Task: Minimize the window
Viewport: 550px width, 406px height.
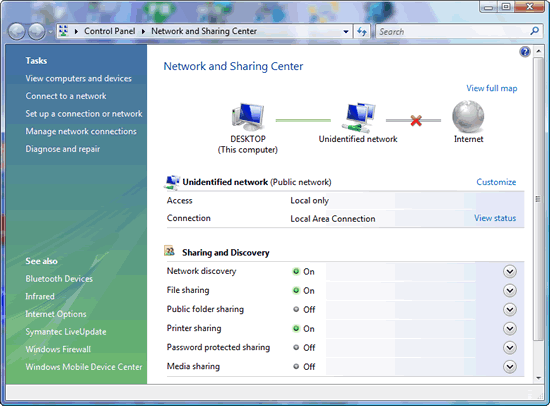Action: pyautogui.click(x=488, y=7)
